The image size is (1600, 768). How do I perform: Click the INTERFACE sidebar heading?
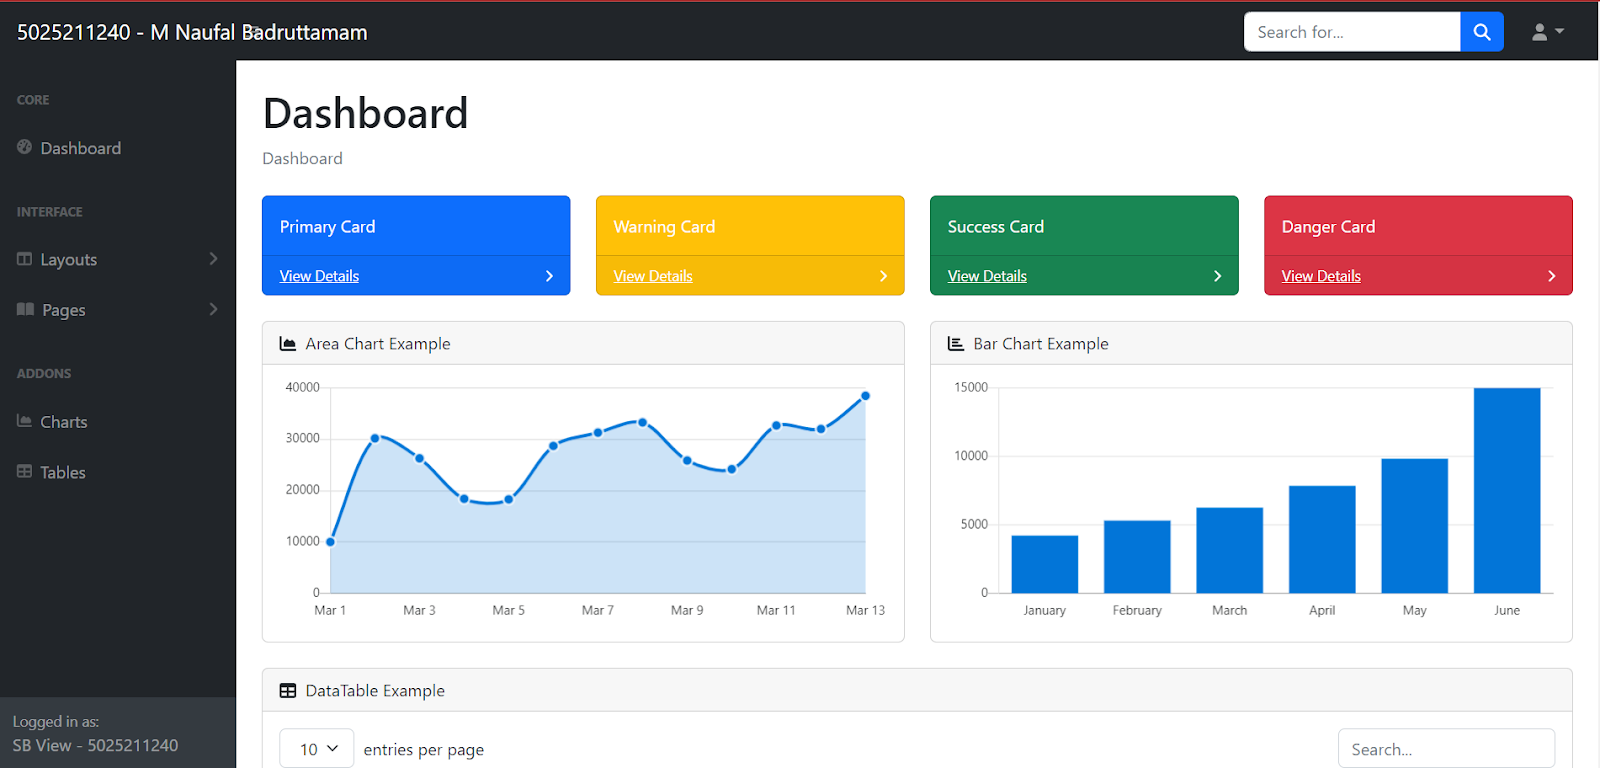[x=50, y=212]
